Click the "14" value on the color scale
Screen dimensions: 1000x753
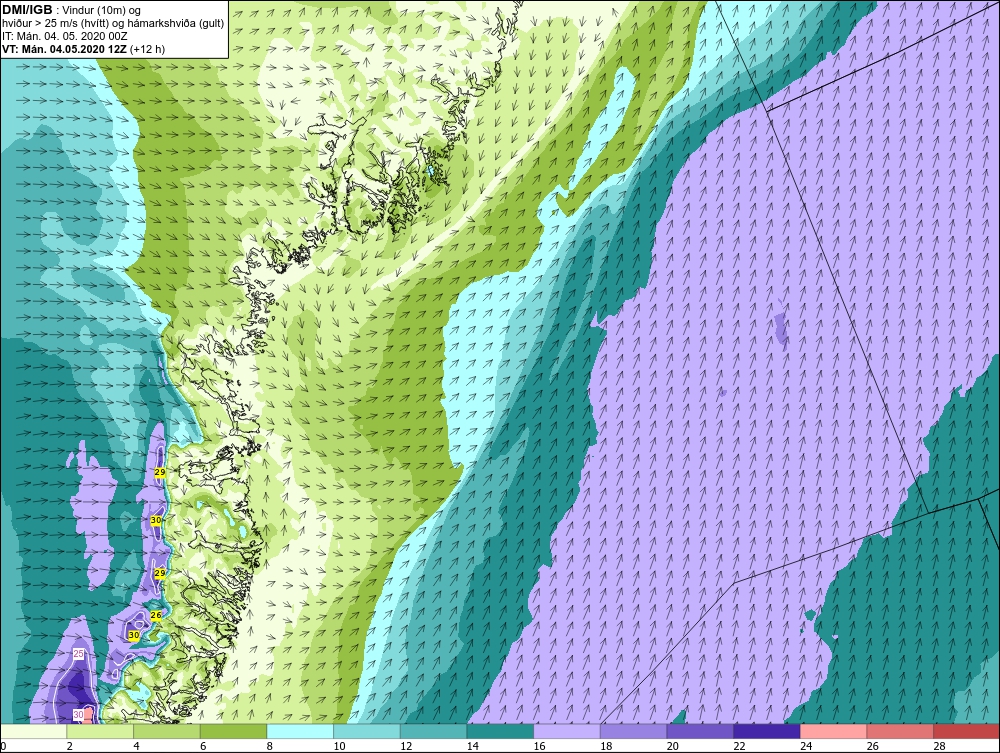(x=472, y=746)
